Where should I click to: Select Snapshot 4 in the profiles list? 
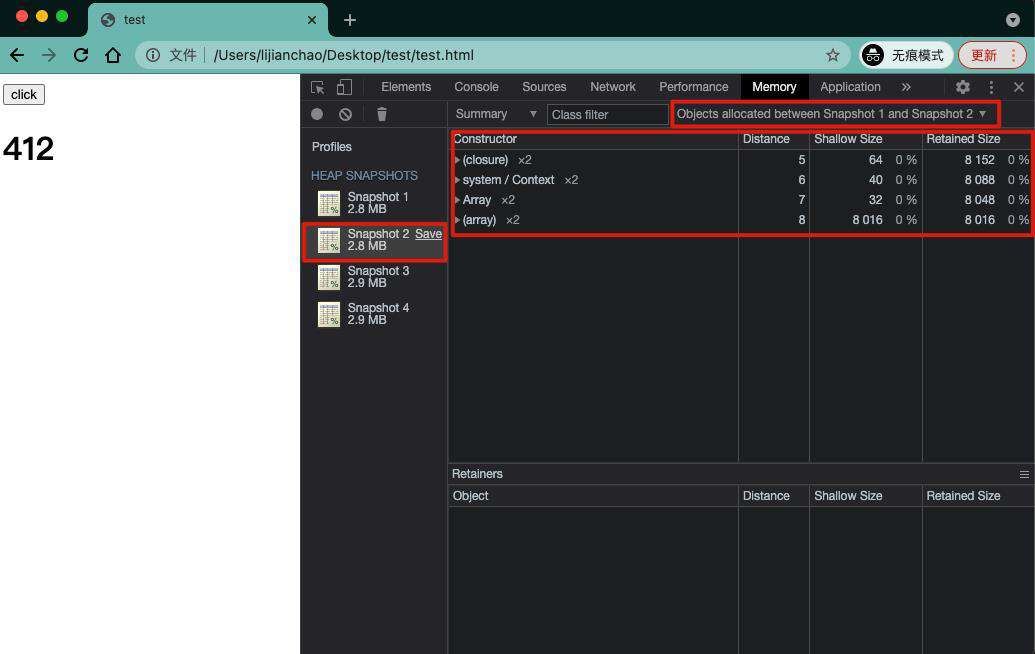pyautogui.click(x=374, y=314)
